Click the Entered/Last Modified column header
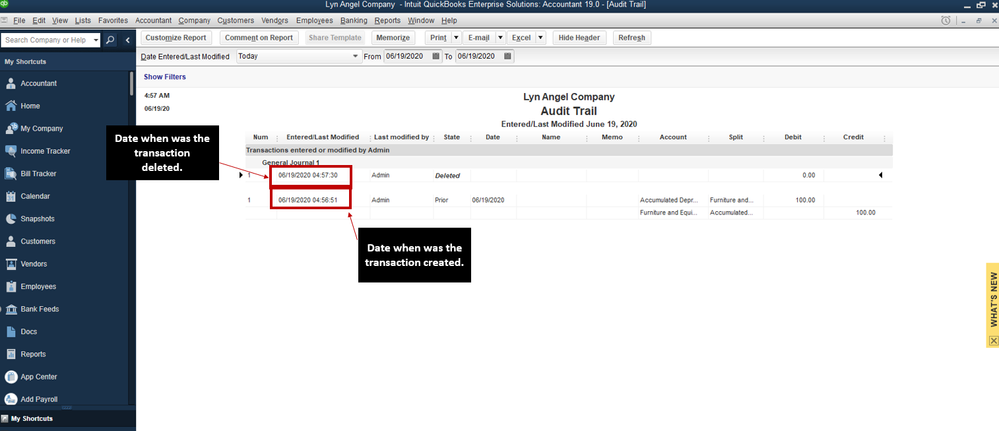Image resolution: width=999 pixels, height=431 pixels. click(x=323, y=137)
